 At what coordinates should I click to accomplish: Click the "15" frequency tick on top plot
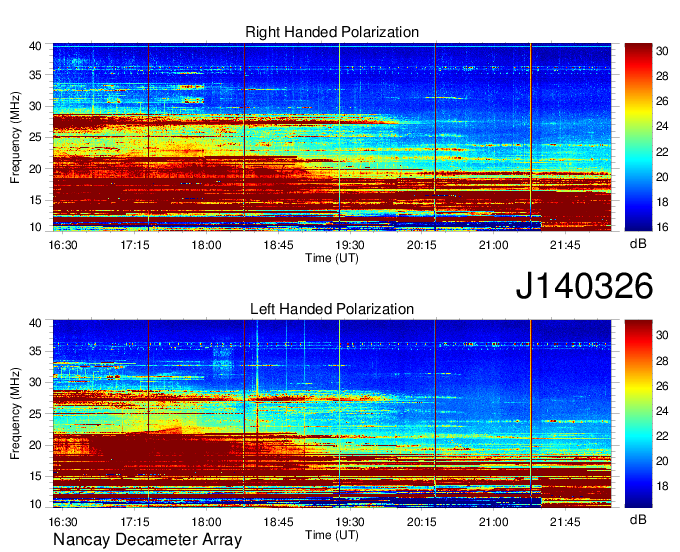(36, 200)
